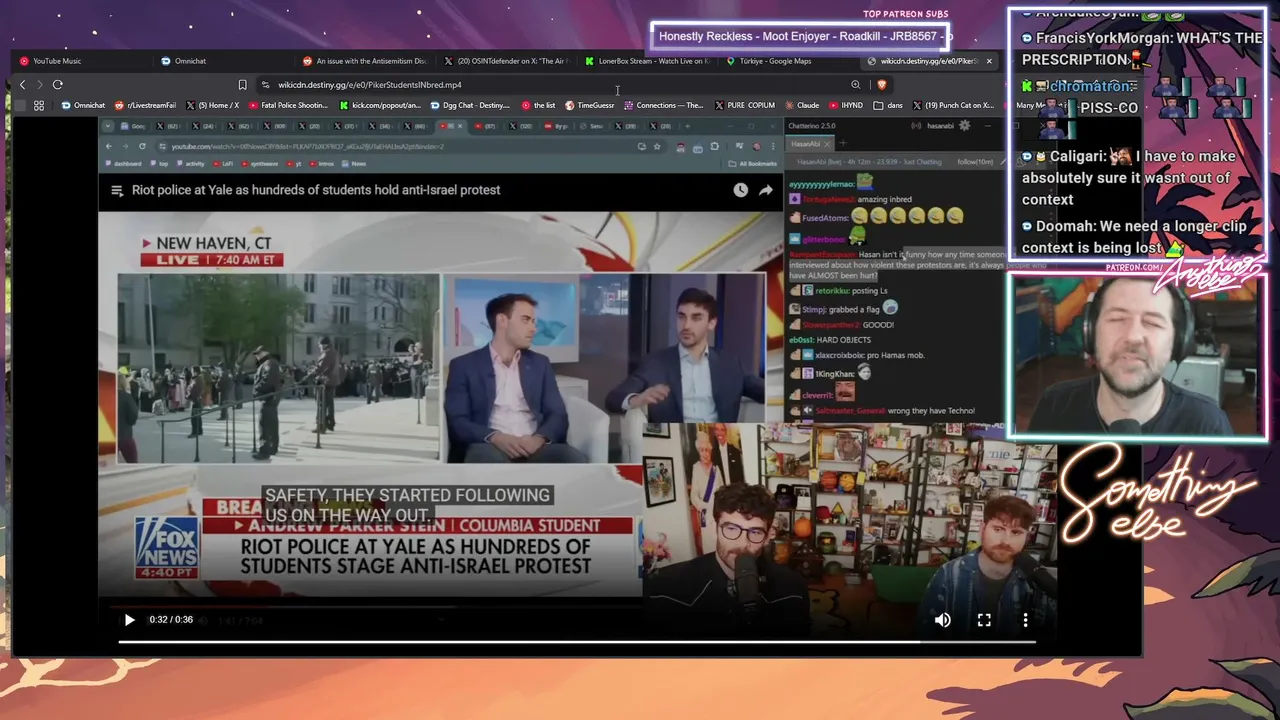Open the bookmarks apps grid icon
The image size is (1280, 720).
pos(39,105)
